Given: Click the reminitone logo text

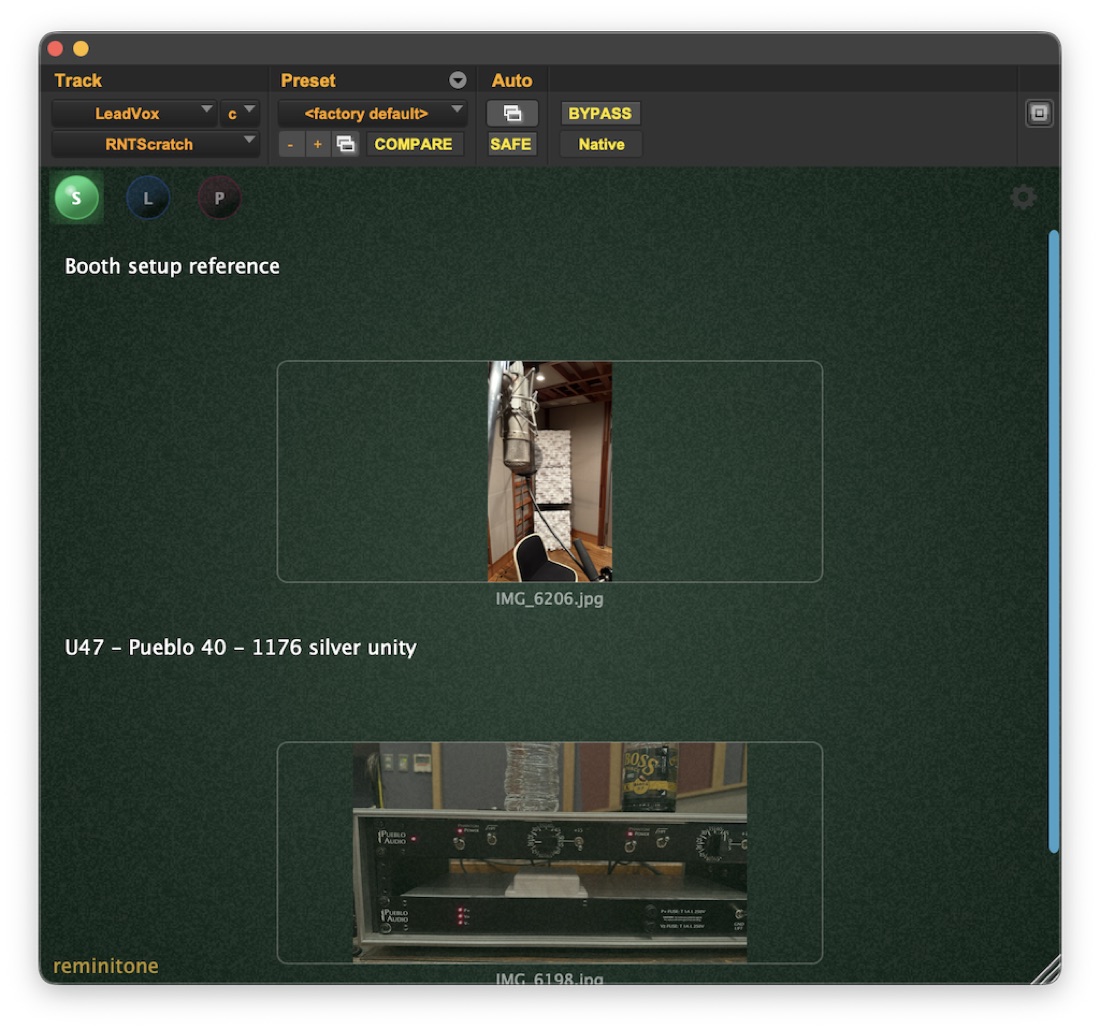Looking at the screenshot, I should [106, 965].
